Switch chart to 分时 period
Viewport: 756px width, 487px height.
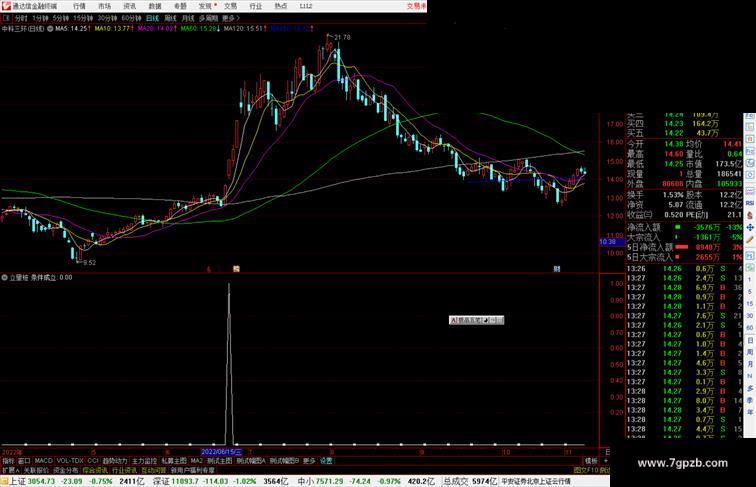pos(21,18)
